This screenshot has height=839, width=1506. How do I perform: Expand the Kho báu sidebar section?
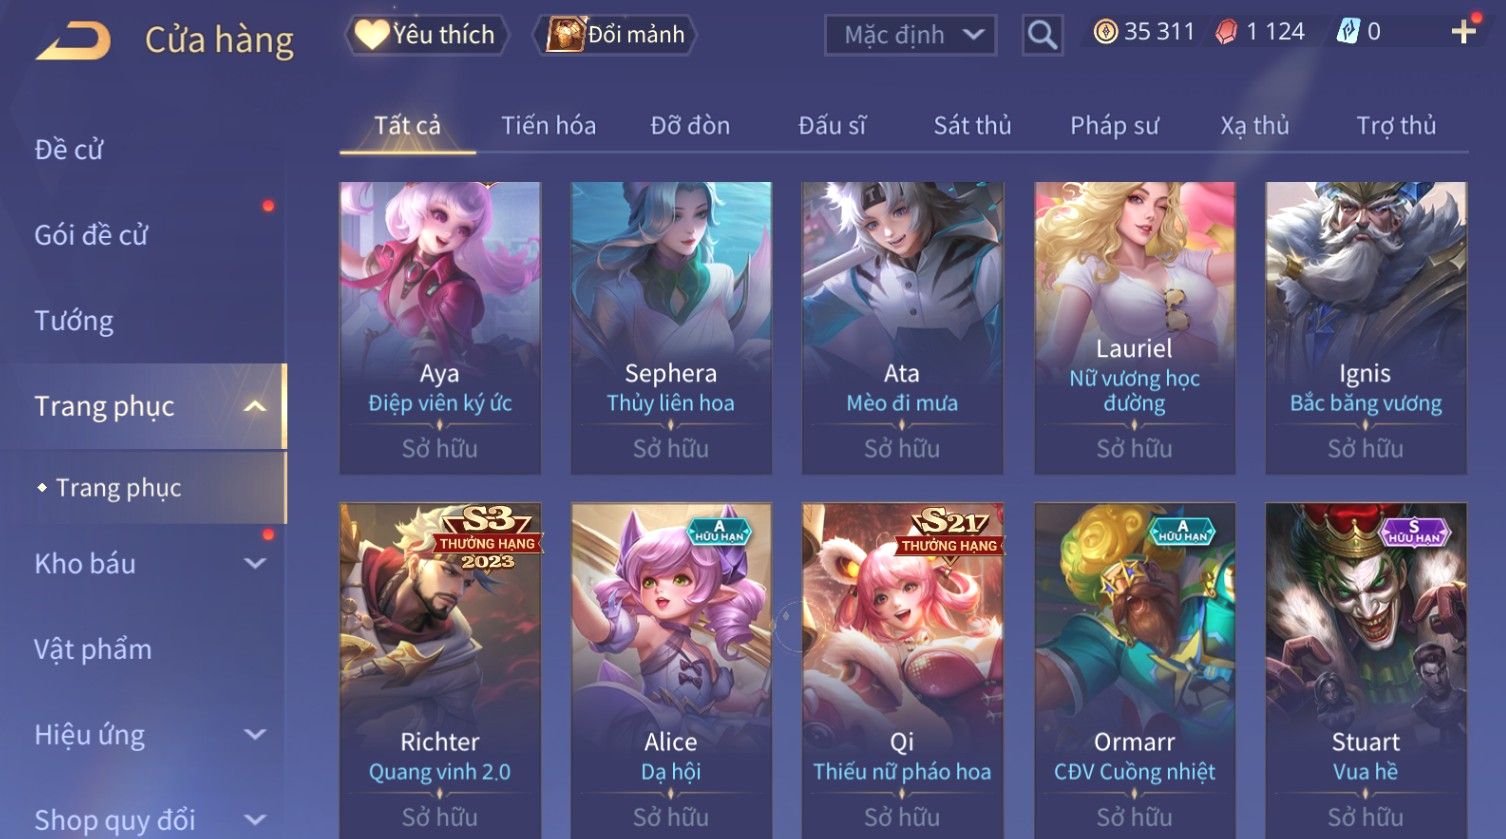(255, 563)
